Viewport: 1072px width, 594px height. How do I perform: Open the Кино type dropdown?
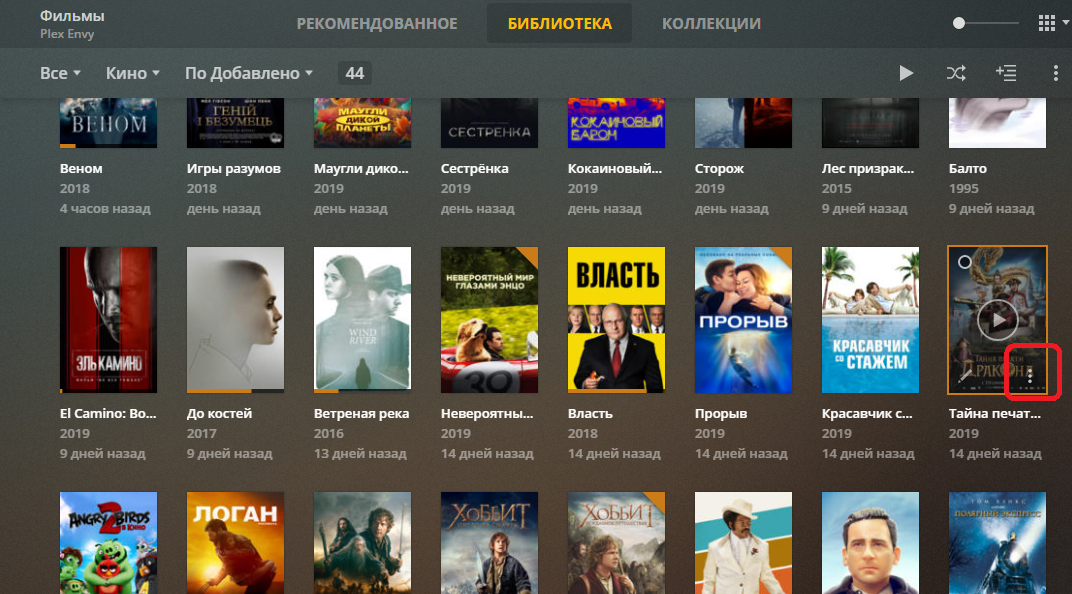tap(133, 73)
